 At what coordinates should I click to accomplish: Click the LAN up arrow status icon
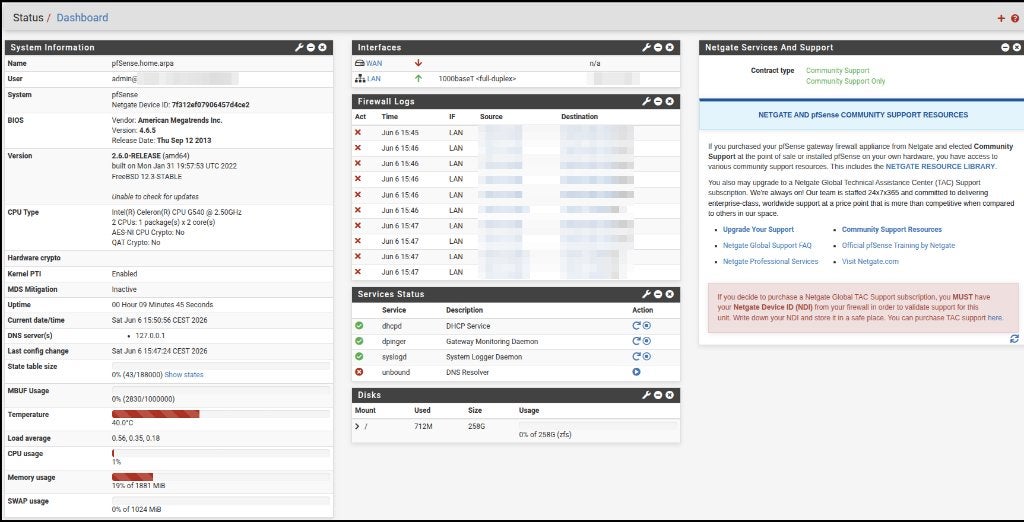coord(418,78)
